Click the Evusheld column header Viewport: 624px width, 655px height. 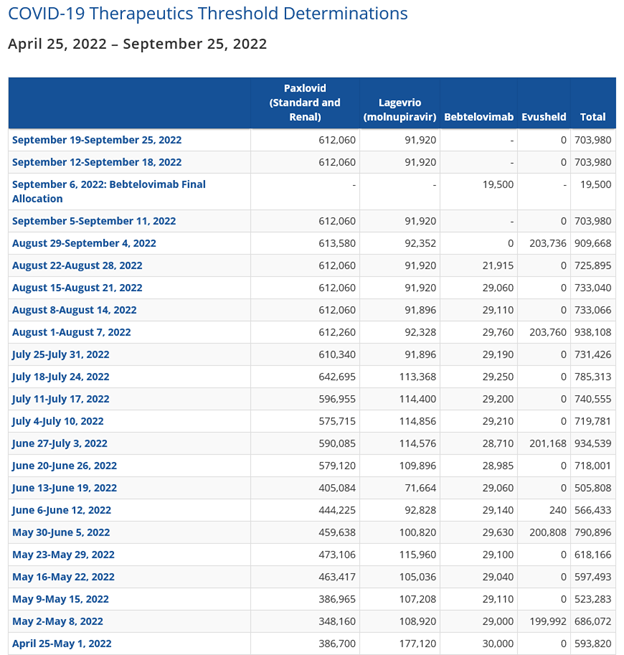tap(544, 117)
